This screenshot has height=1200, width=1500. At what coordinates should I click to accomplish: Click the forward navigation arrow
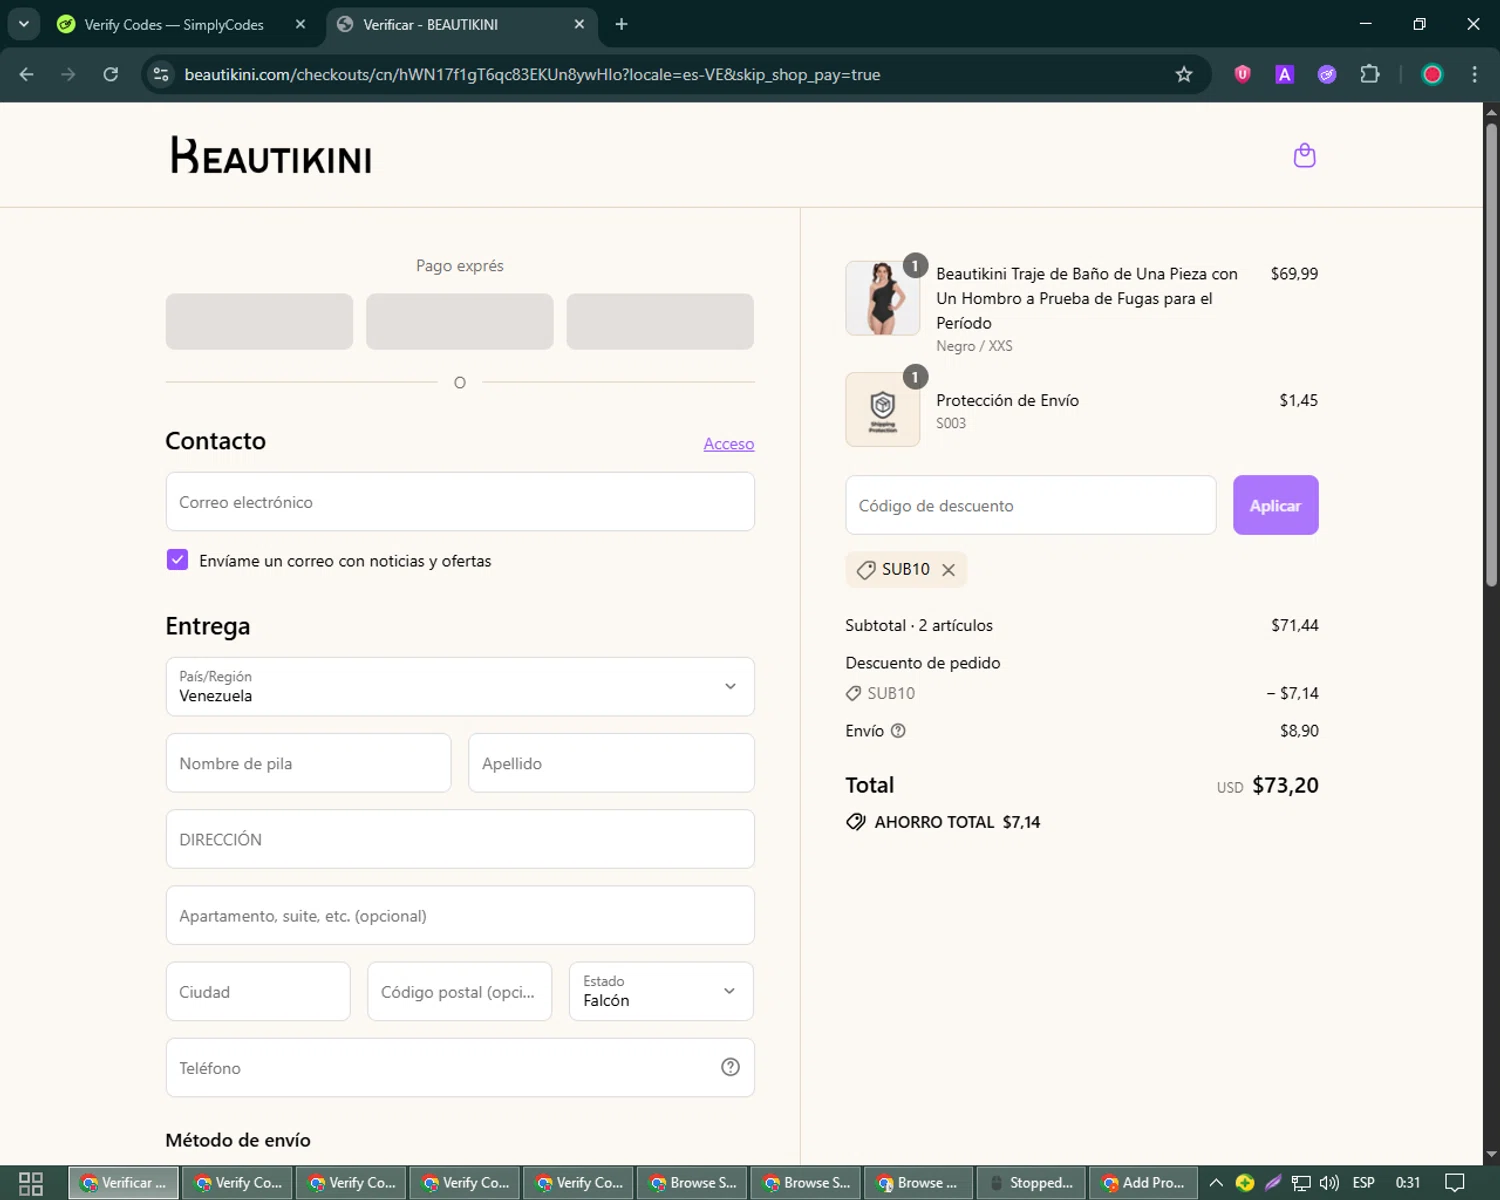tap(68, 75)
